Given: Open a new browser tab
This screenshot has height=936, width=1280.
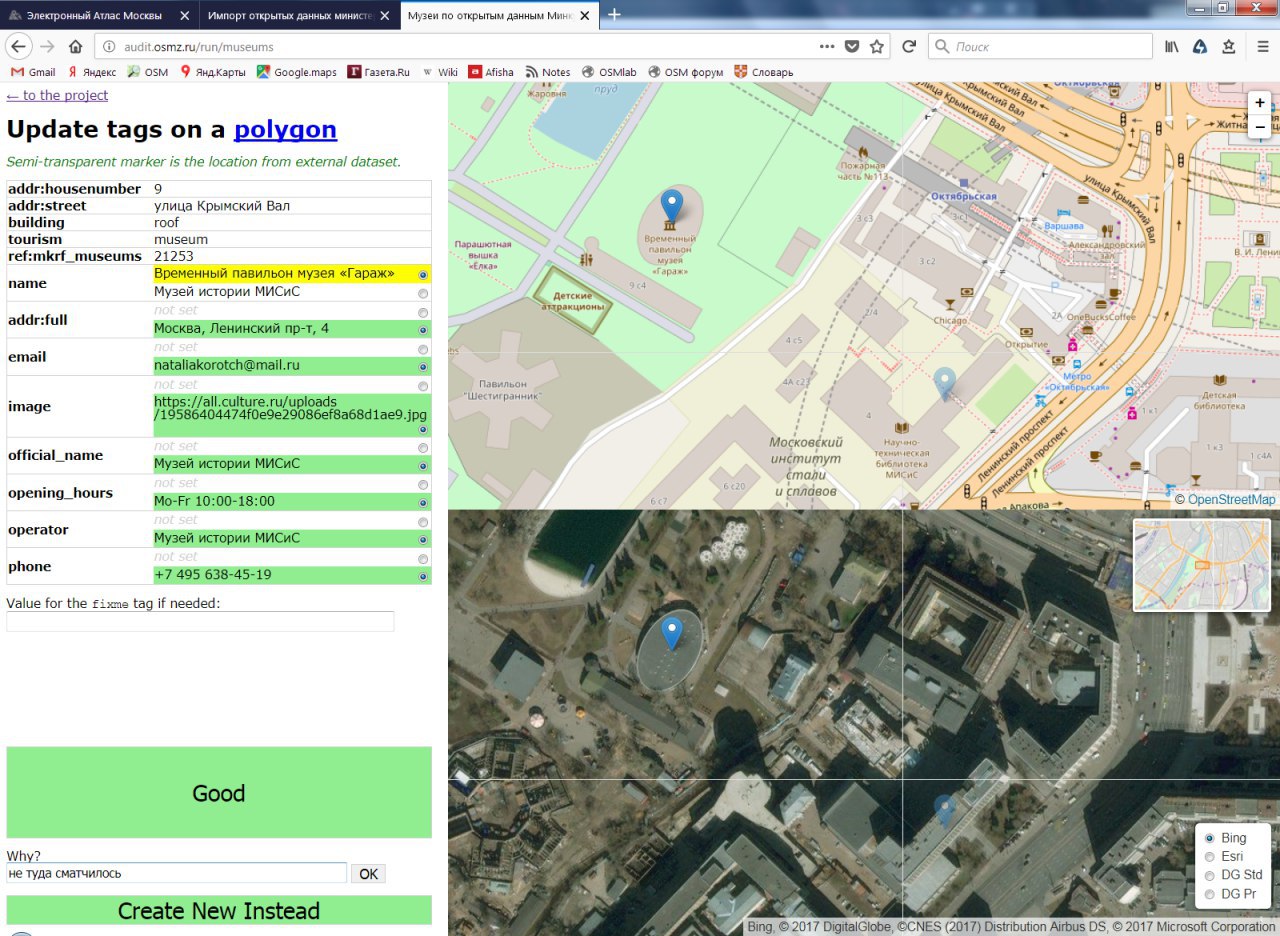Looking at the screenshot, I should pos(614,14).
